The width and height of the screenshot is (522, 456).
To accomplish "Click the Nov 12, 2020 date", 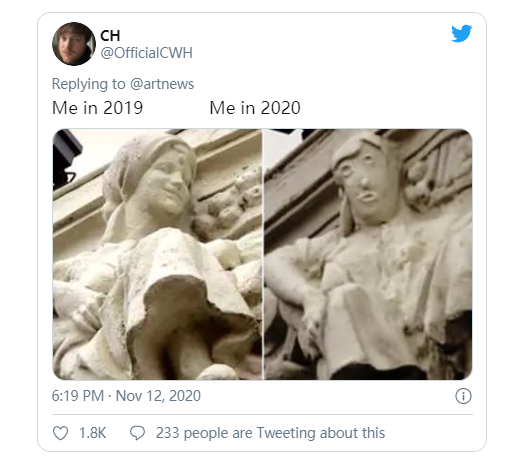I will point(158,396).
